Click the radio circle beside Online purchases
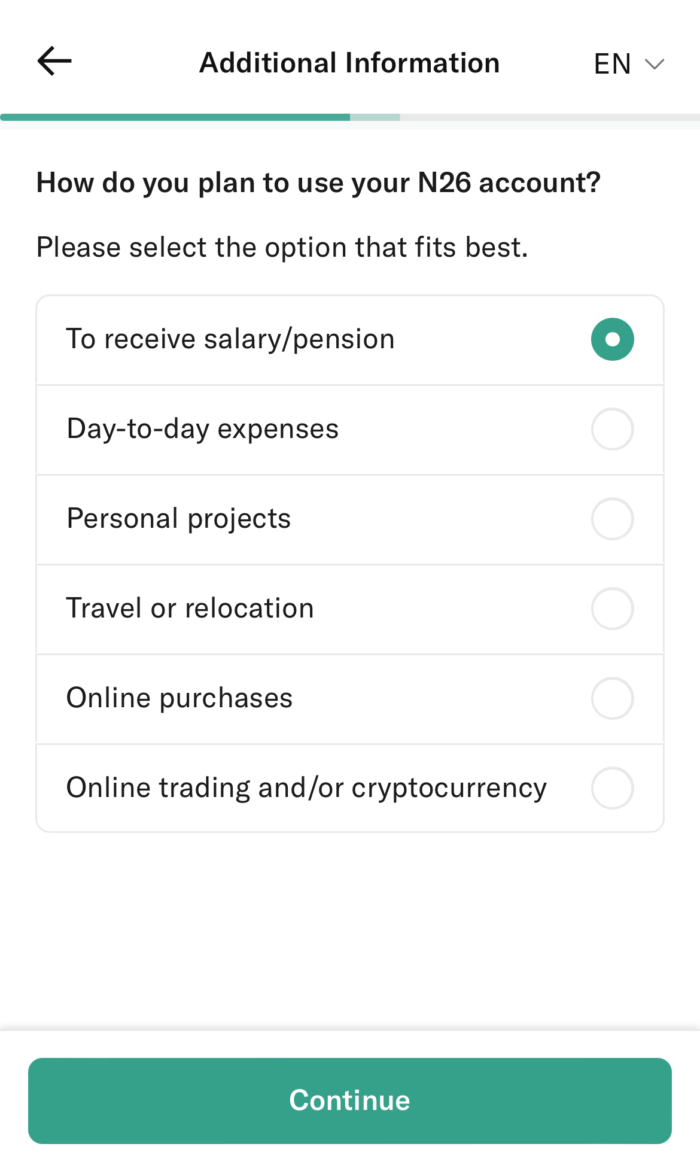The width and height of the screenshot is (700, 1174). [x=612, y=698]
